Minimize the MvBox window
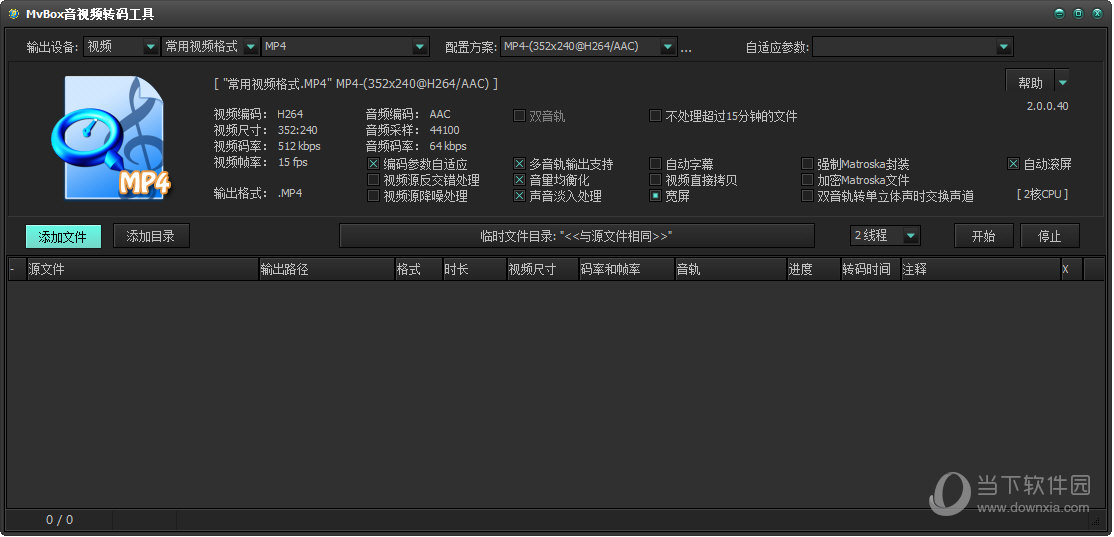Image resolution: width=1114 pixels, height=537 pixels. [1059, 13]
